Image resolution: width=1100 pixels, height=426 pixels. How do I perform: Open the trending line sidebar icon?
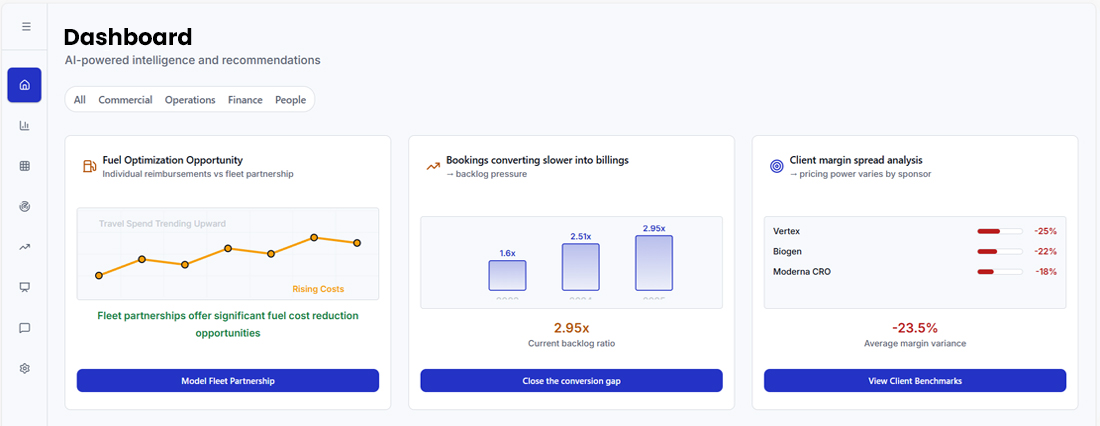(x=24, y=247)
